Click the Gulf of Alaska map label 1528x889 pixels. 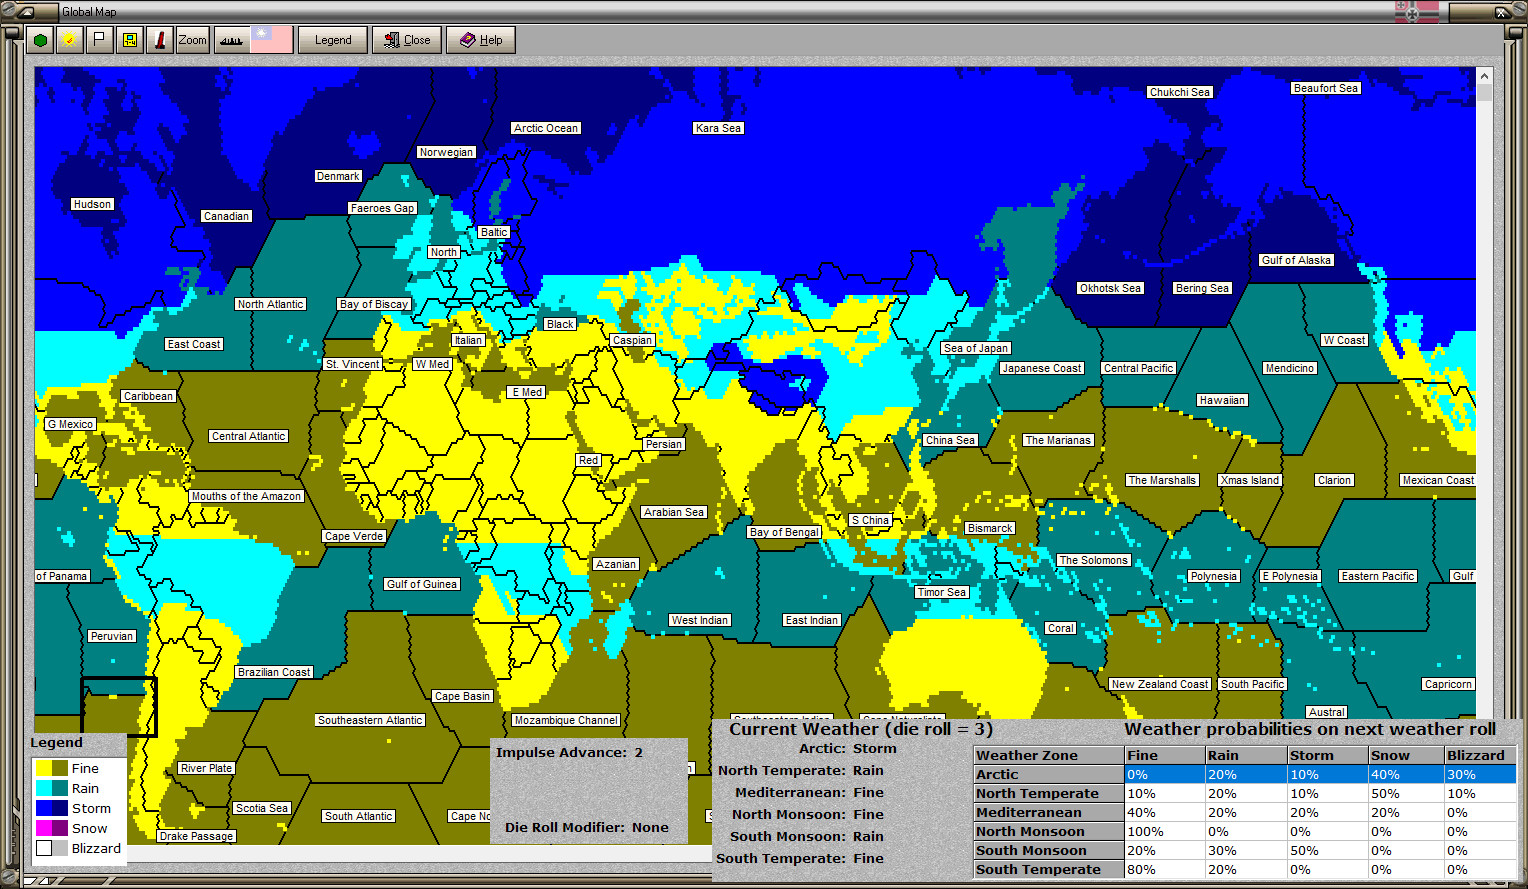coord(1296,260)
